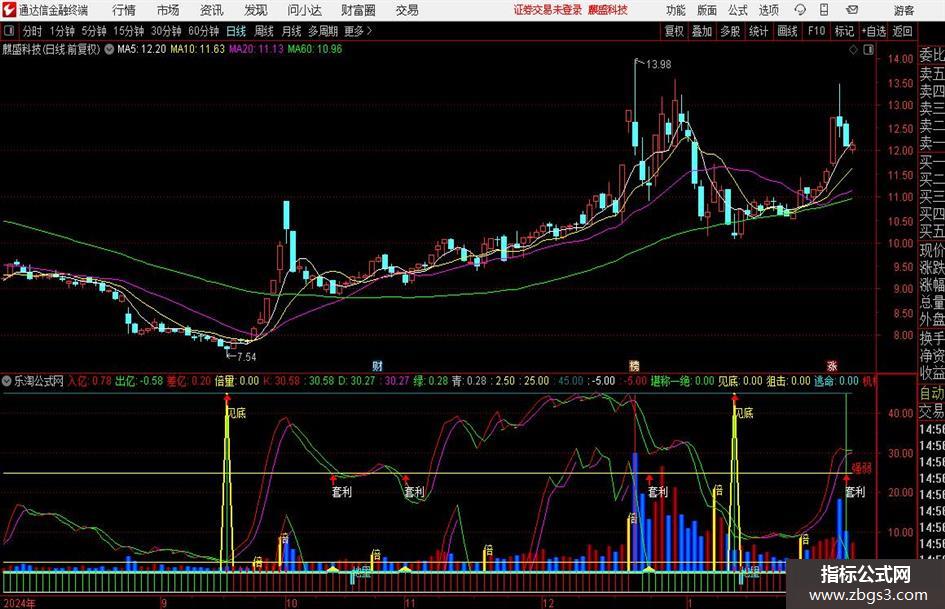The image size is (945, 609).
Task: Click the 涨 event marker under the chart
Action: tap(832, 366)
